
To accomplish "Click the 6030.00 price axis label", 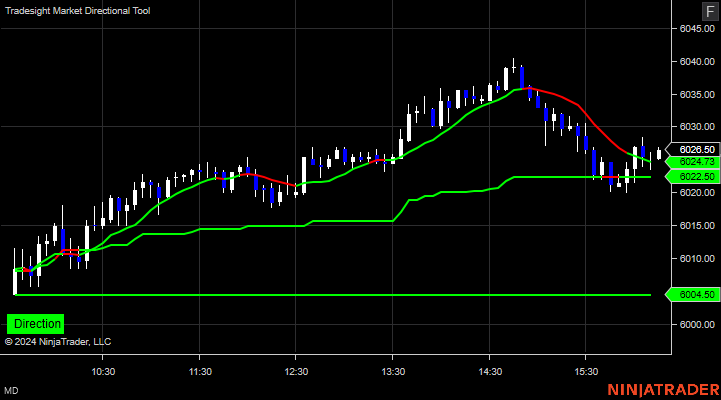I will [x=697, y=126].
